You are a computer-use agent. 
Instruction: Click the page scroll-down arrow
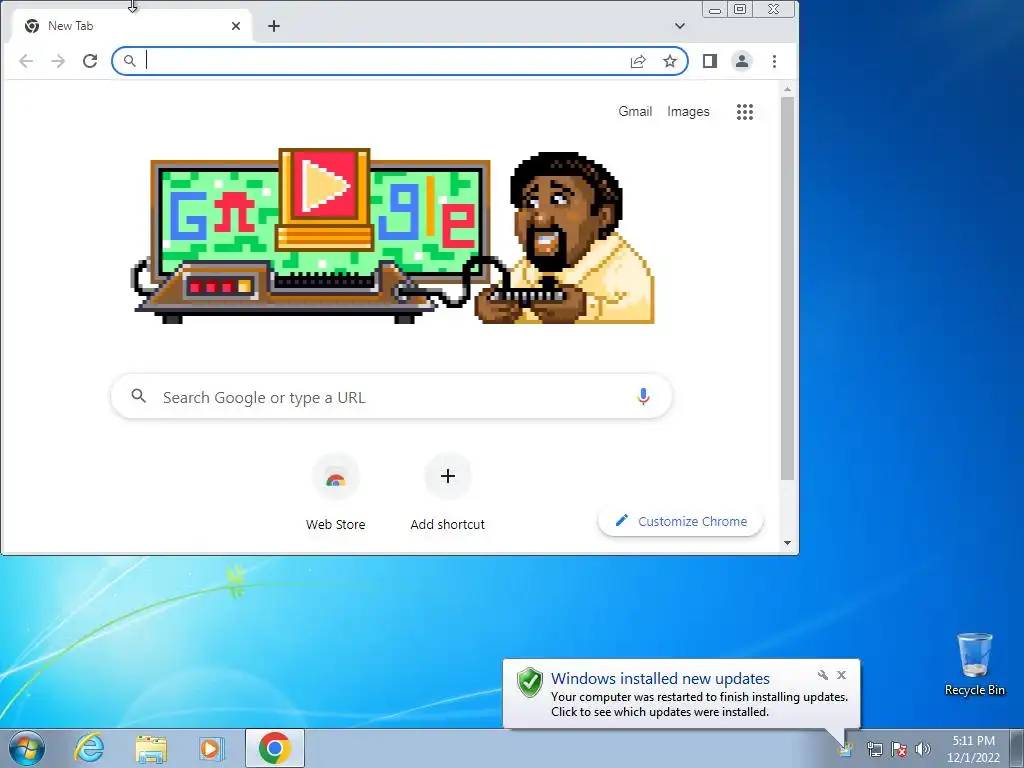[x=788, y=543]
